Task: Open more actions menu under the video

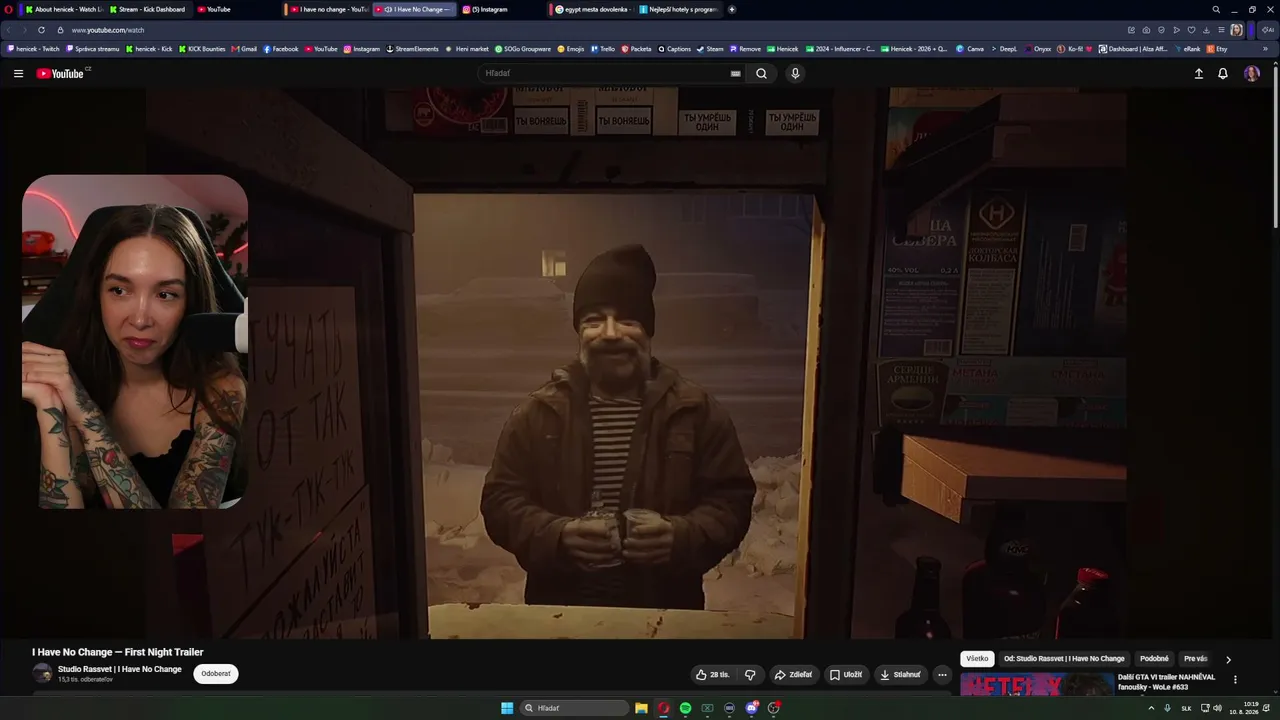Action: [942, 675]
